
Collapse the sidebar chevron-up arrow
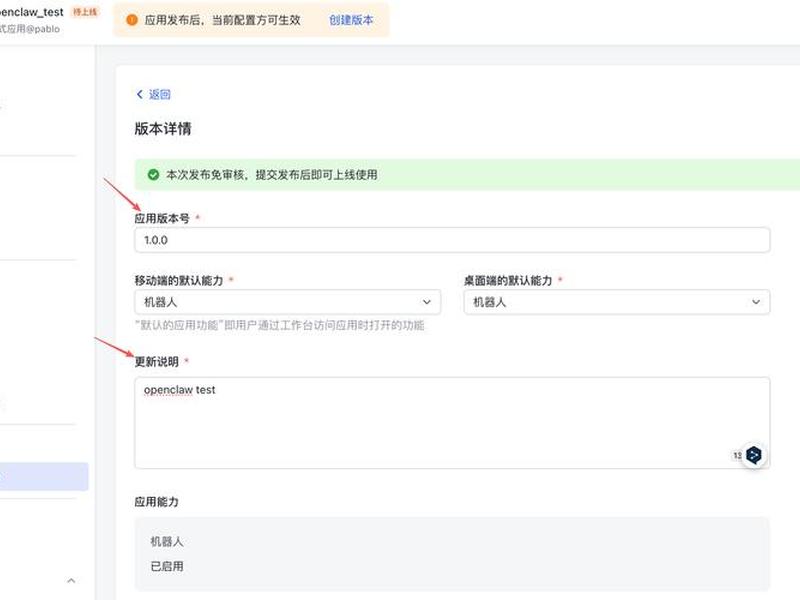(71, 581)
